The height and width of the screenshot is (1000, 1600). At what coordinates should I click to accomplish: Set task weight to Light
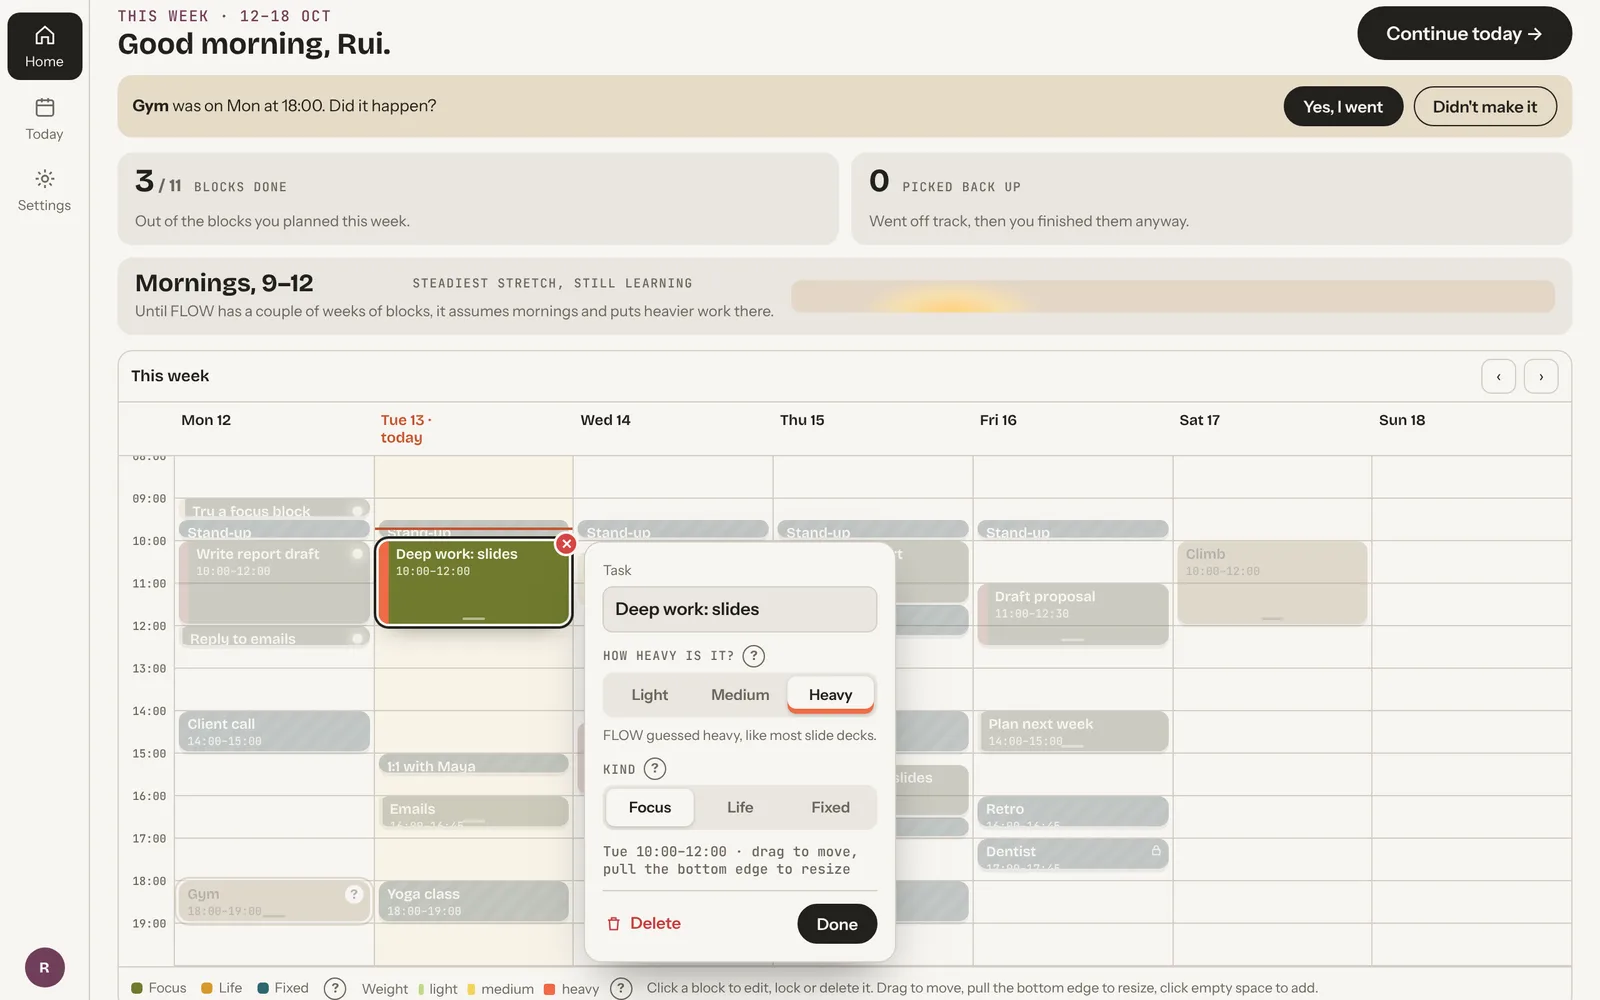tap(649, 695)
